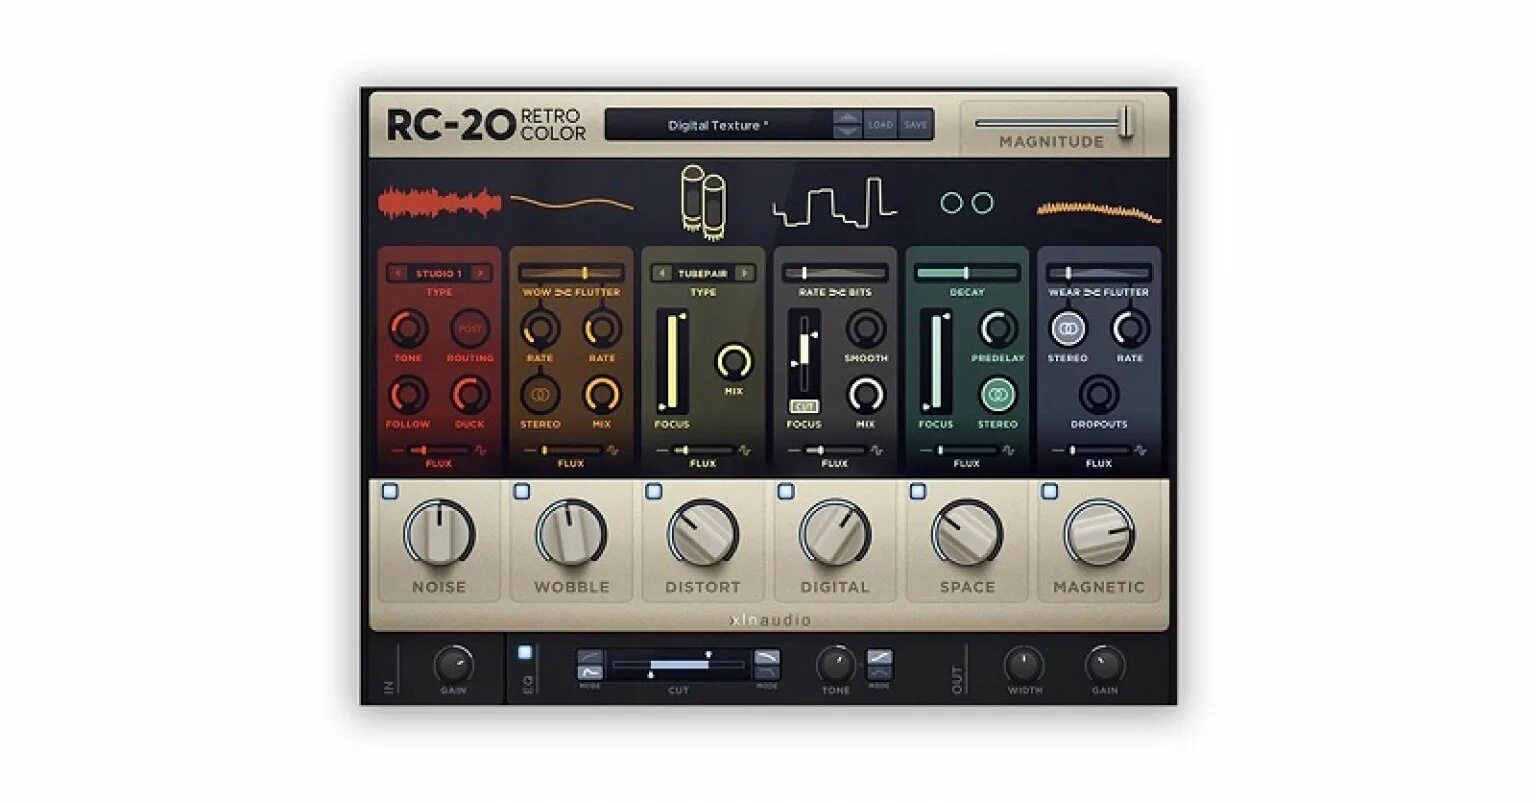Toggle the Distort module enable checkbox
Viewport: 1536px width, 803px height.
pyautogui.click(x=654, y=492)
